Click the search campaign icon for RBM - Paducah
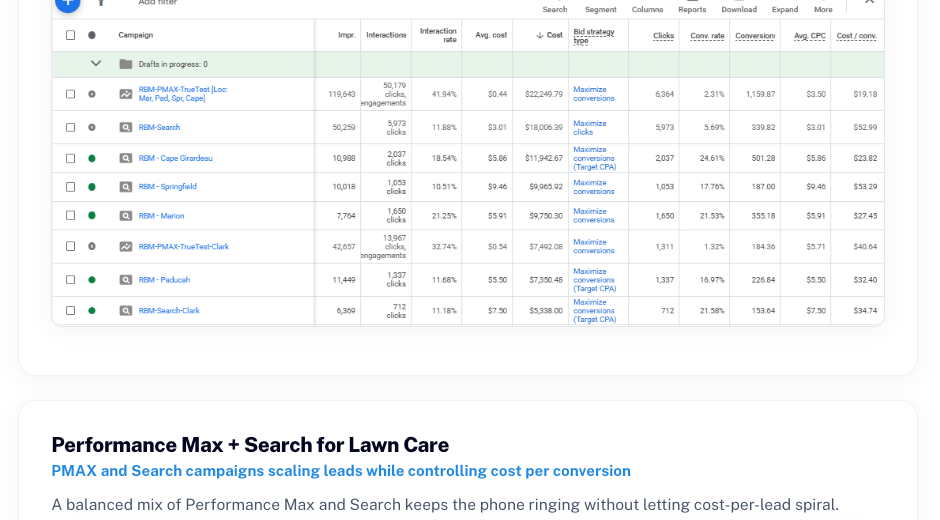 (x=125, y=279)
